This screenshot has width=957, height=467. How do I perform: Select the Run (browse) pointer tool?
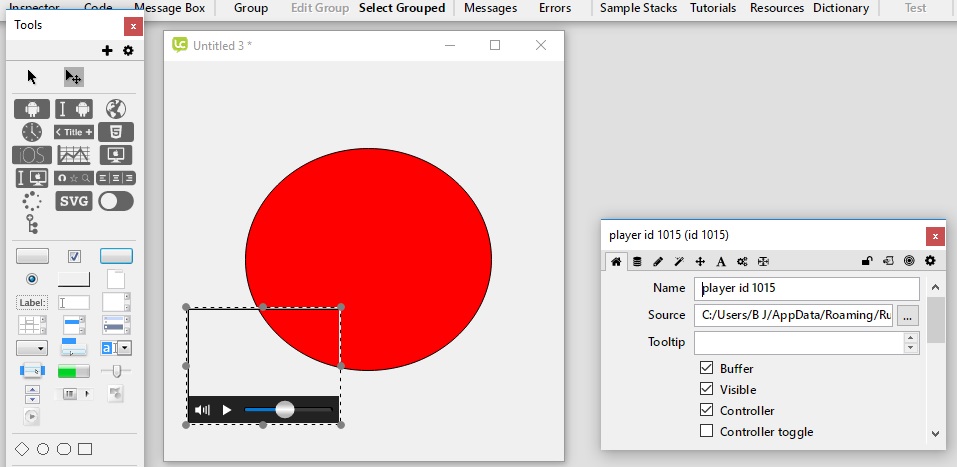coord(32,77)
